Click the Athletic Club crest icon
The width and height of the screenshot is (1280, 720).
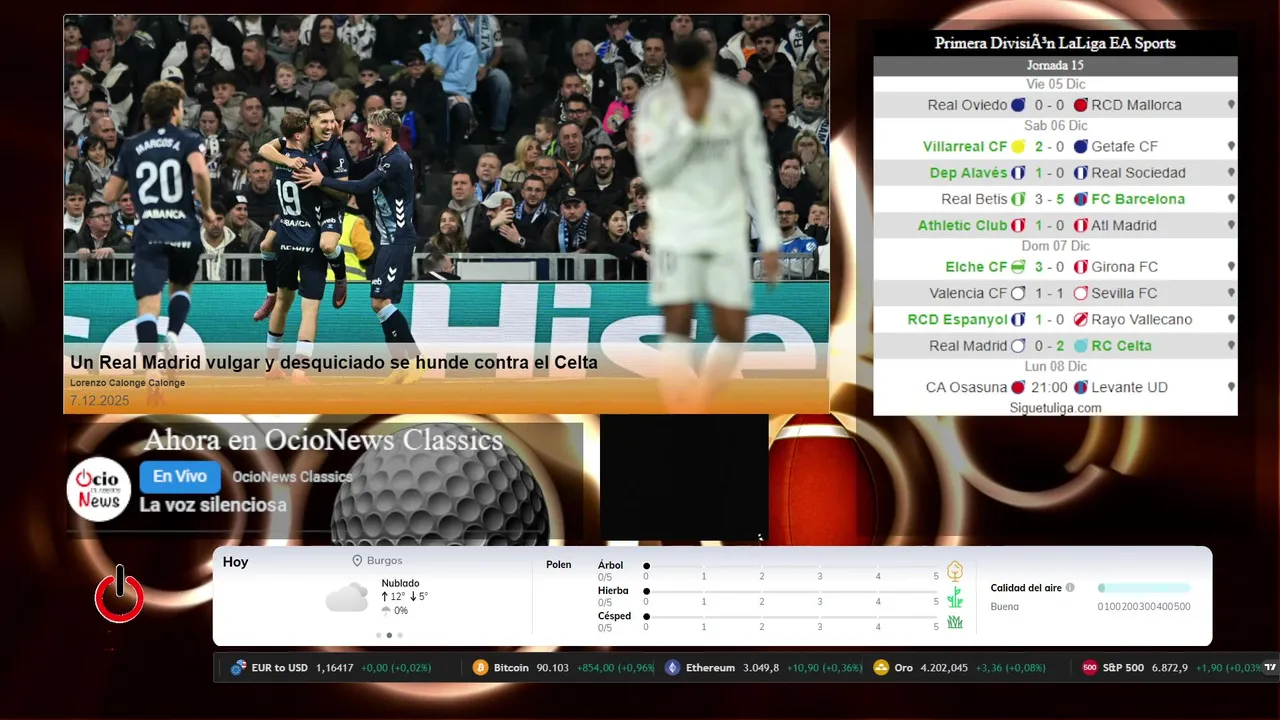(1018, 226)
